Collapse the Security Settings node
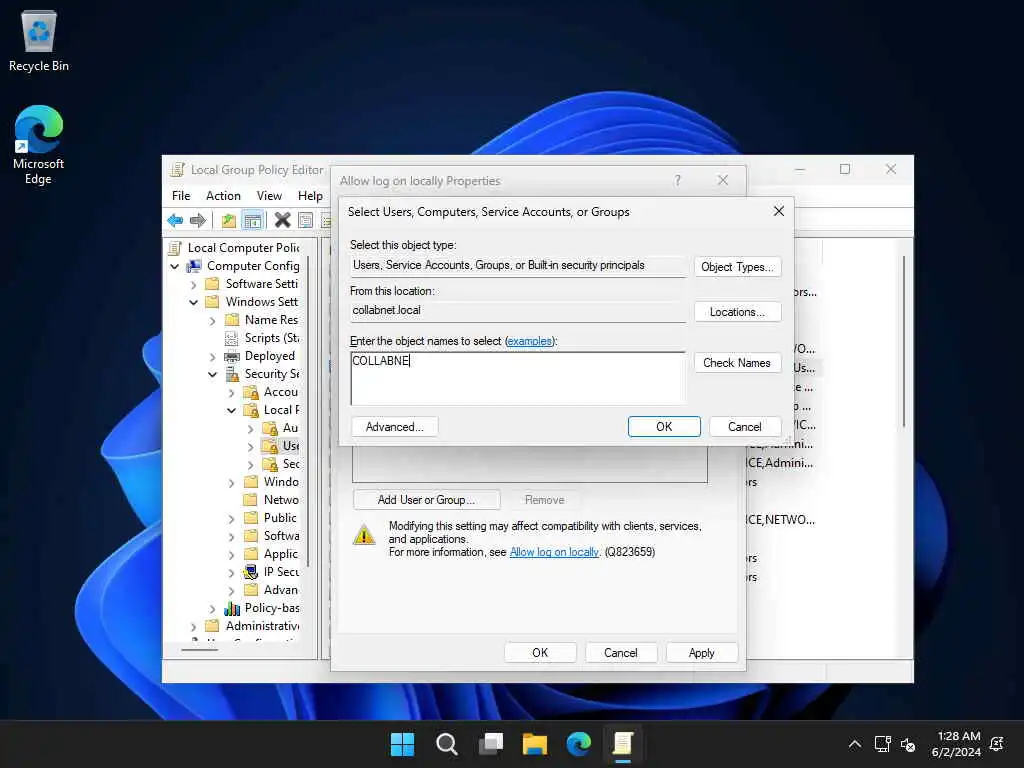This screenshot has width=1024, height=768. (212, 374)
